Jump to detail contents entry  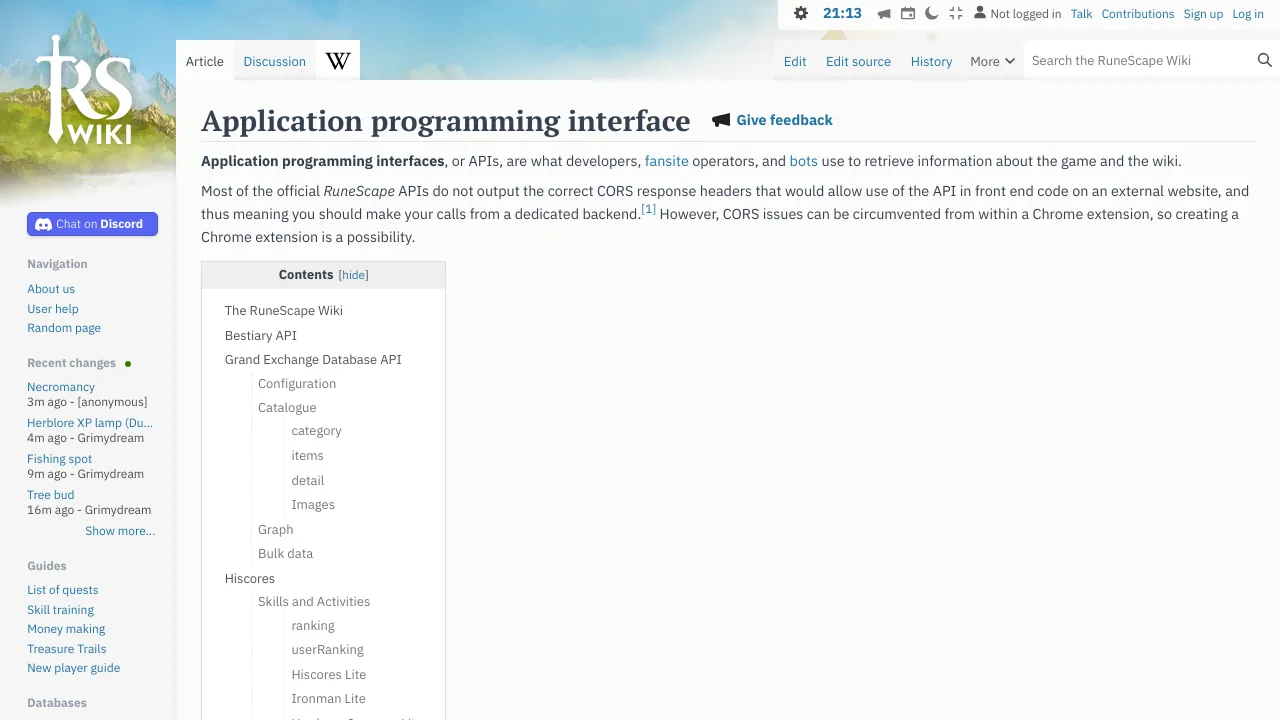(308, 481)
